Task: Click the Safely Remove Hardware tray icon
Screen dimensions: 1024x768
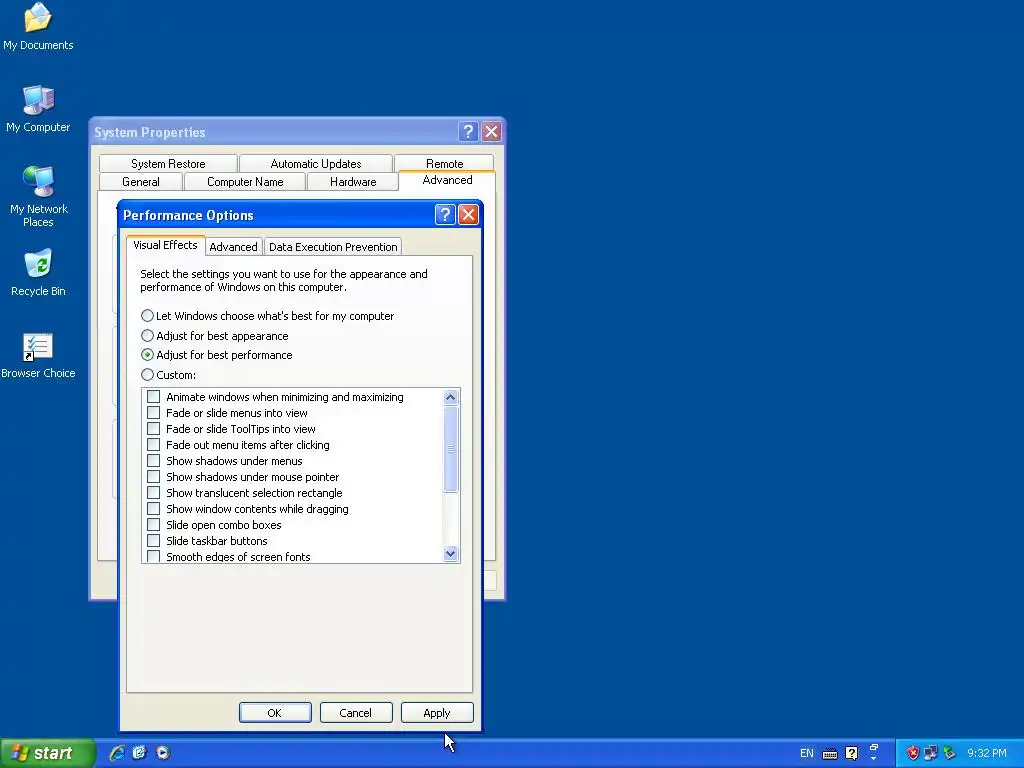Action: click(x=949, y=753)
